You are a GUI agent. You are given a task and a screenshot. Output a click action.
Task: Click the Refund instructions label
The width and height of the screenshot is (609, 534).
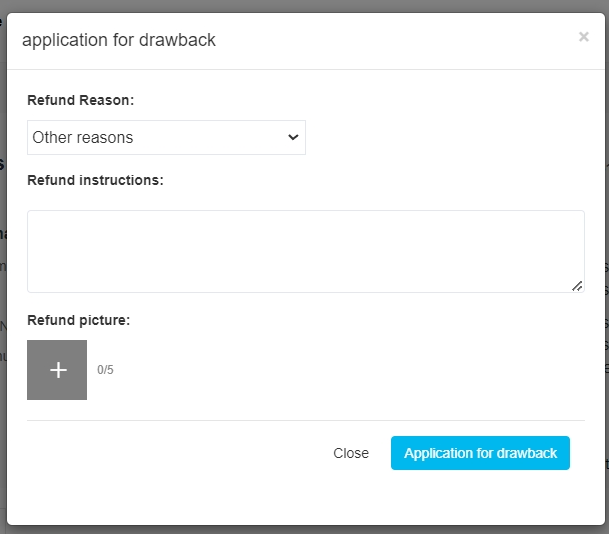(95, 180)
